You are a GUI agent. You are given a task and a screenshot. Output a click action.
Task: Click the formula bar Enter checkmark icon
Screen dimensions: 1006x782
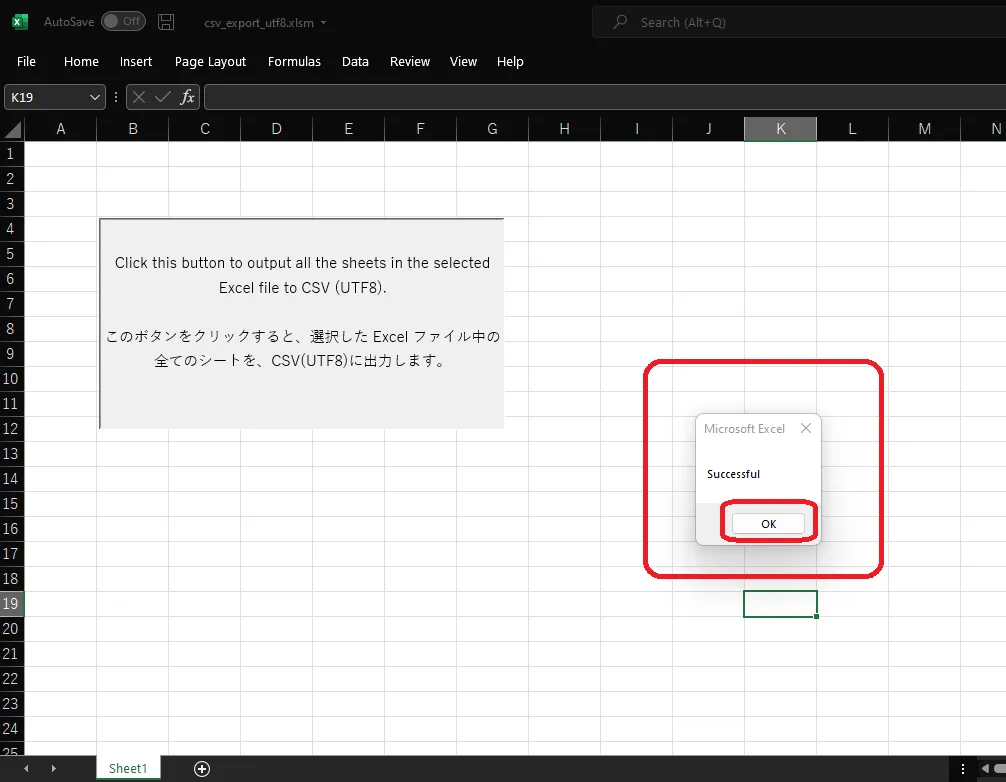click(x=163, y=97)
